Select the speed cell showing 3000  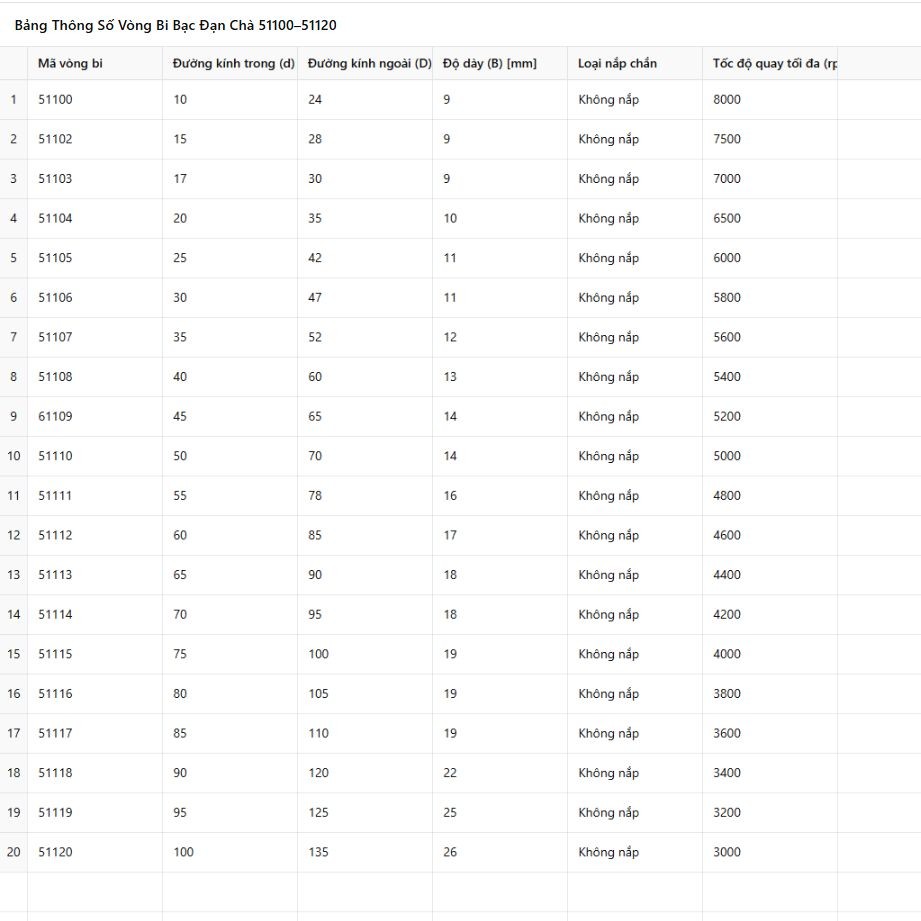[770, 852]
